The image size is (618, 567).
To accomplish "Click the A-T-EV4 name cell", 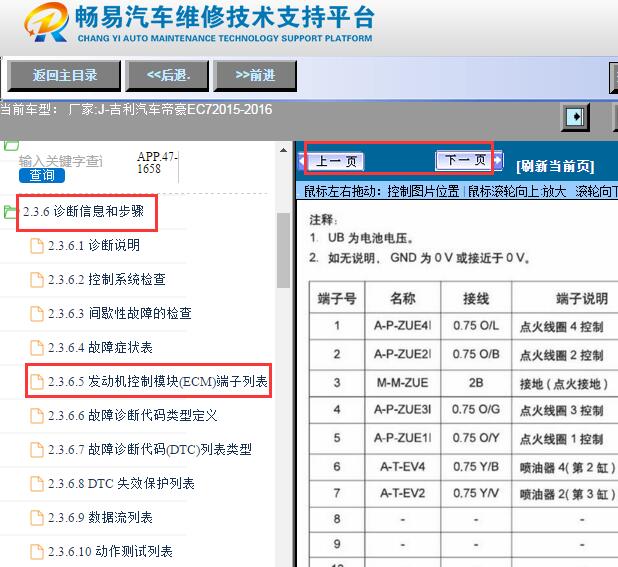I will pos(402,467).
